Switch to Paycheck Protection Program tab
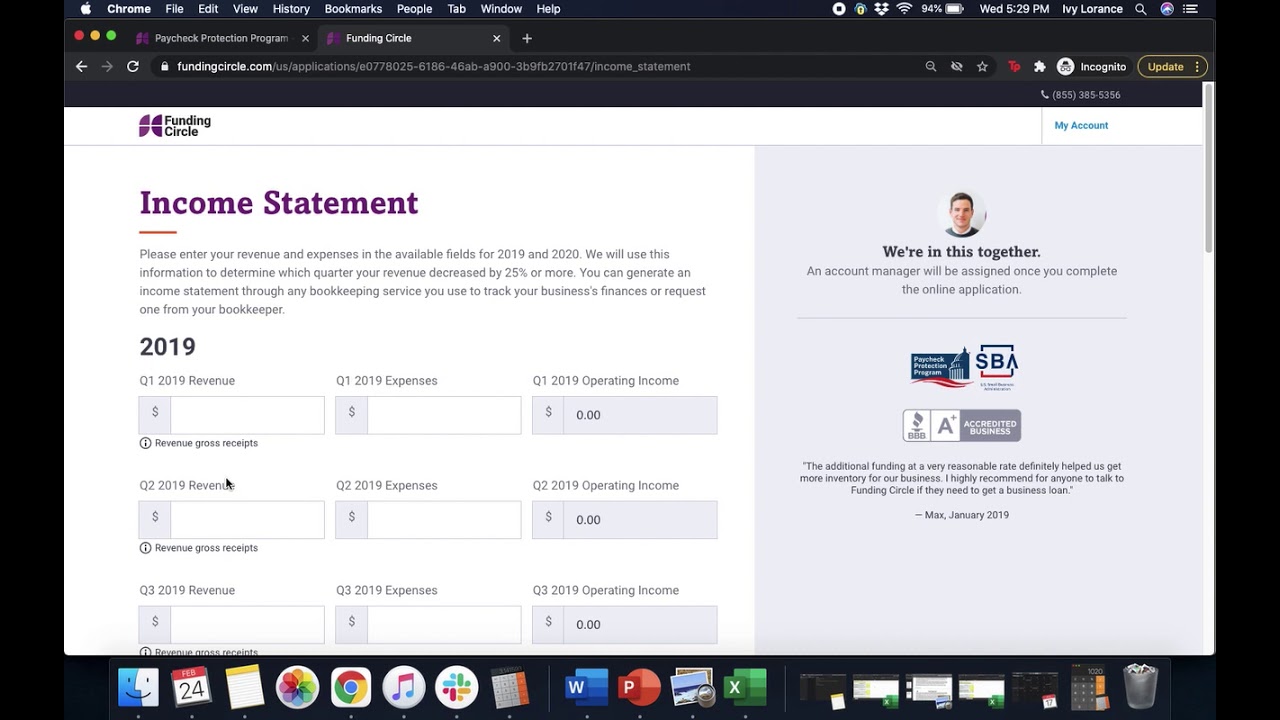The height and width of the screenshot is (720, 1280). tap(221, 38)
